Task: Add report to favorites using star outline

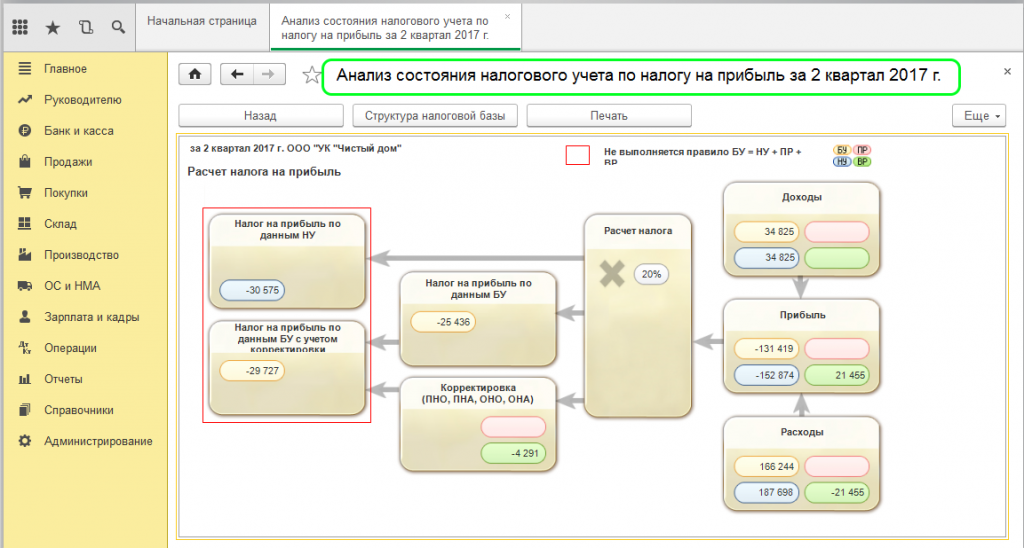Action: (311, 75)
